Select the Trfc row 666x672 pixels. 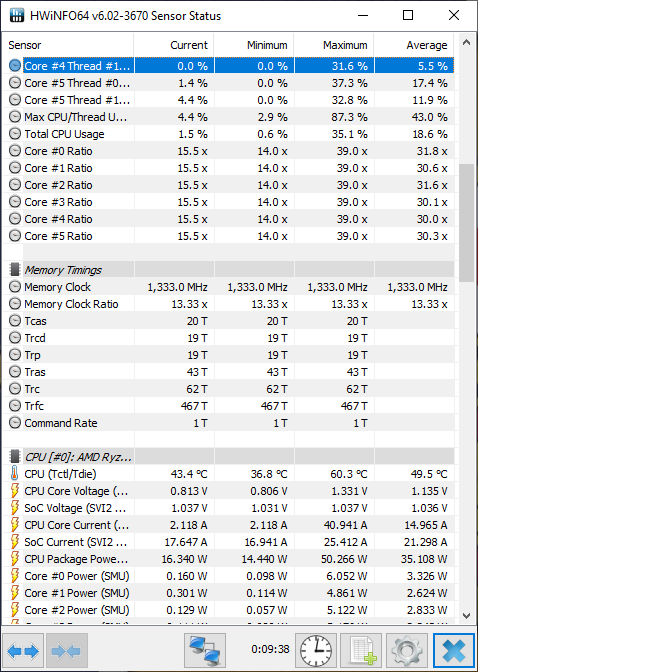[229, 406]
